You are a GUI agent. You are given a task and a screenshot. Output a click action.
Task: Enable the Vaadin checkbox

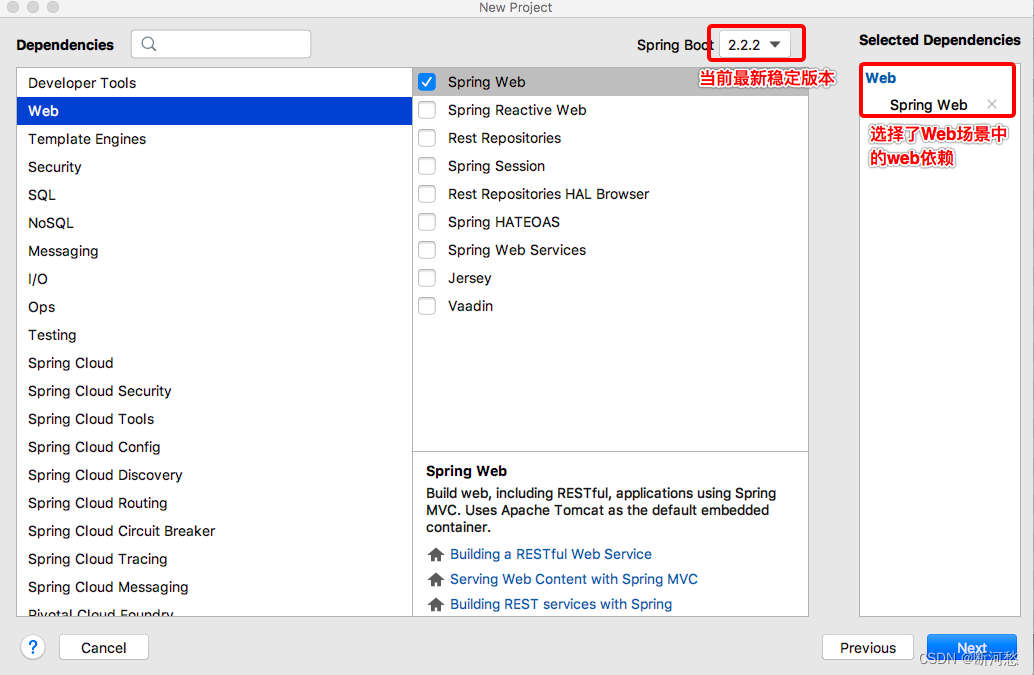coord(427,306)
